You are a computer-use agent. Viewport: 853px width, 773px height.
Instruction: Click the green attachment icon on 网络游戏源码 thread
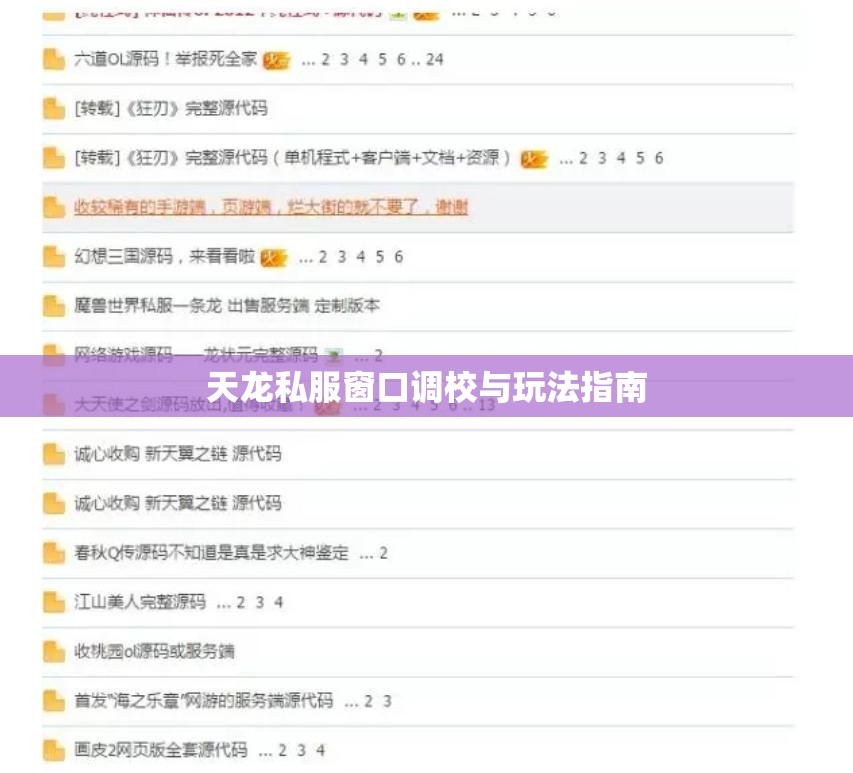pos(332,355)
